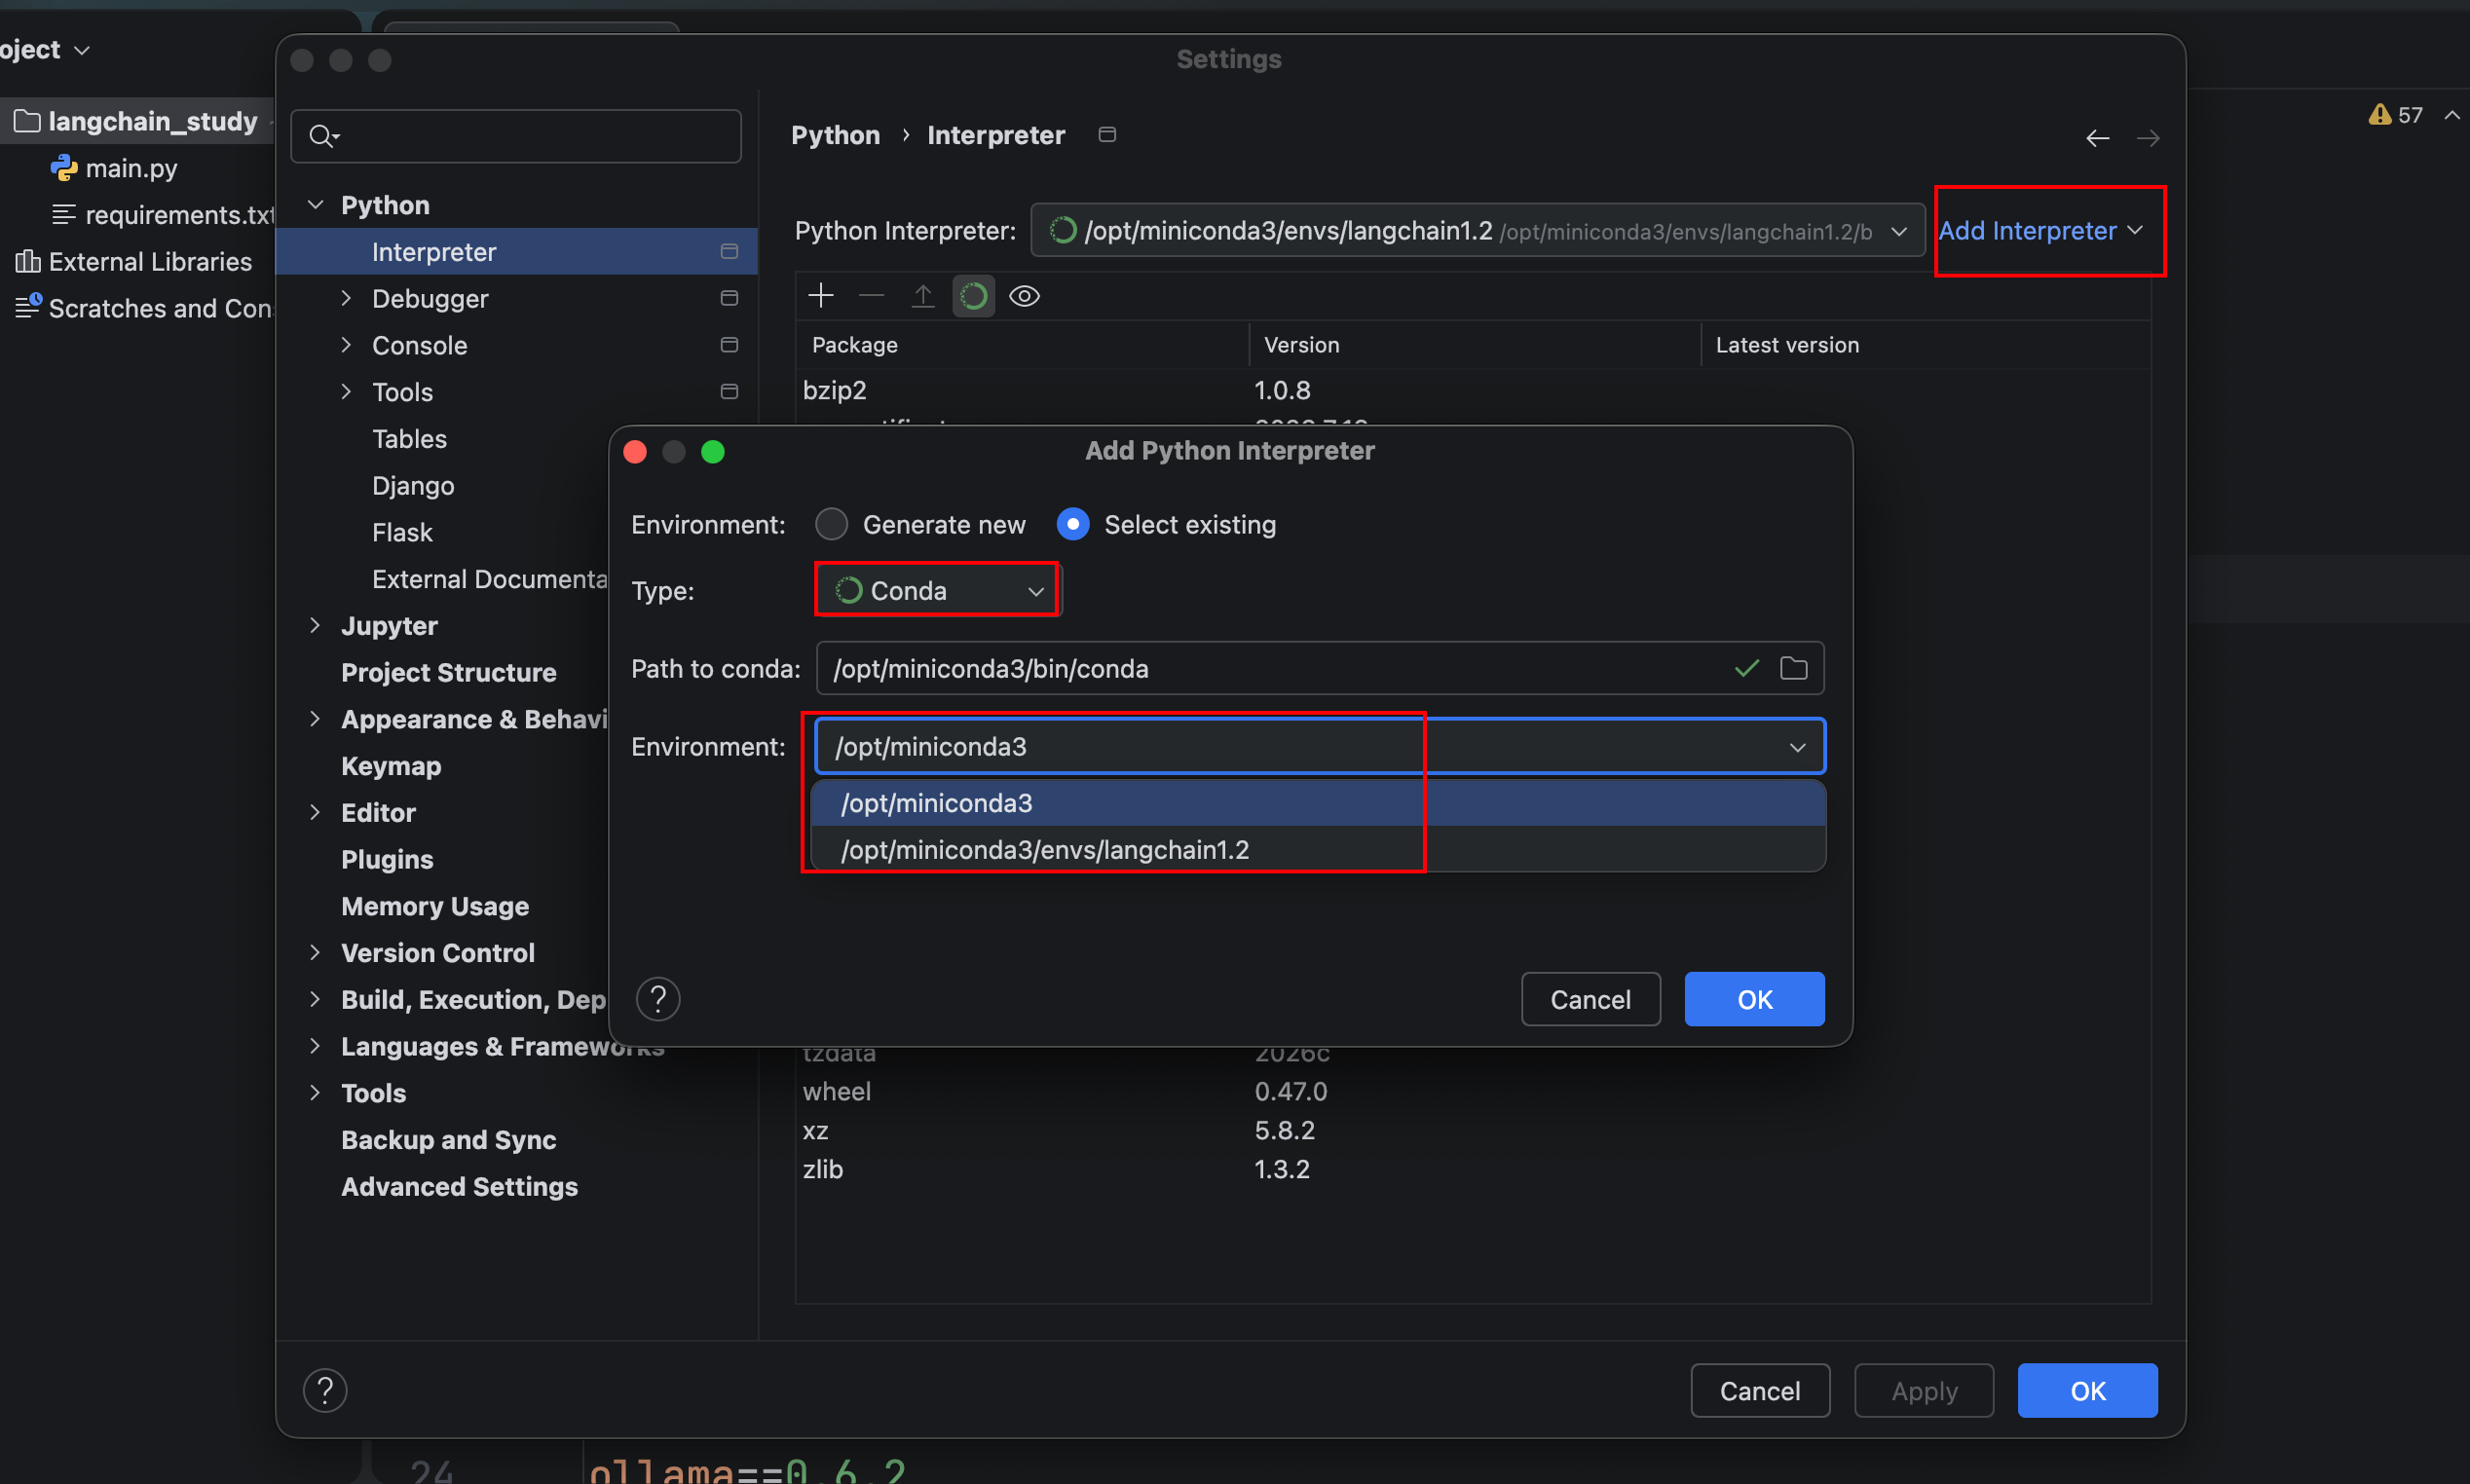The width and height of the screenshot is (2470, 1484).
Task: Open Flask settings page
Action: click(x=402, y=533)
